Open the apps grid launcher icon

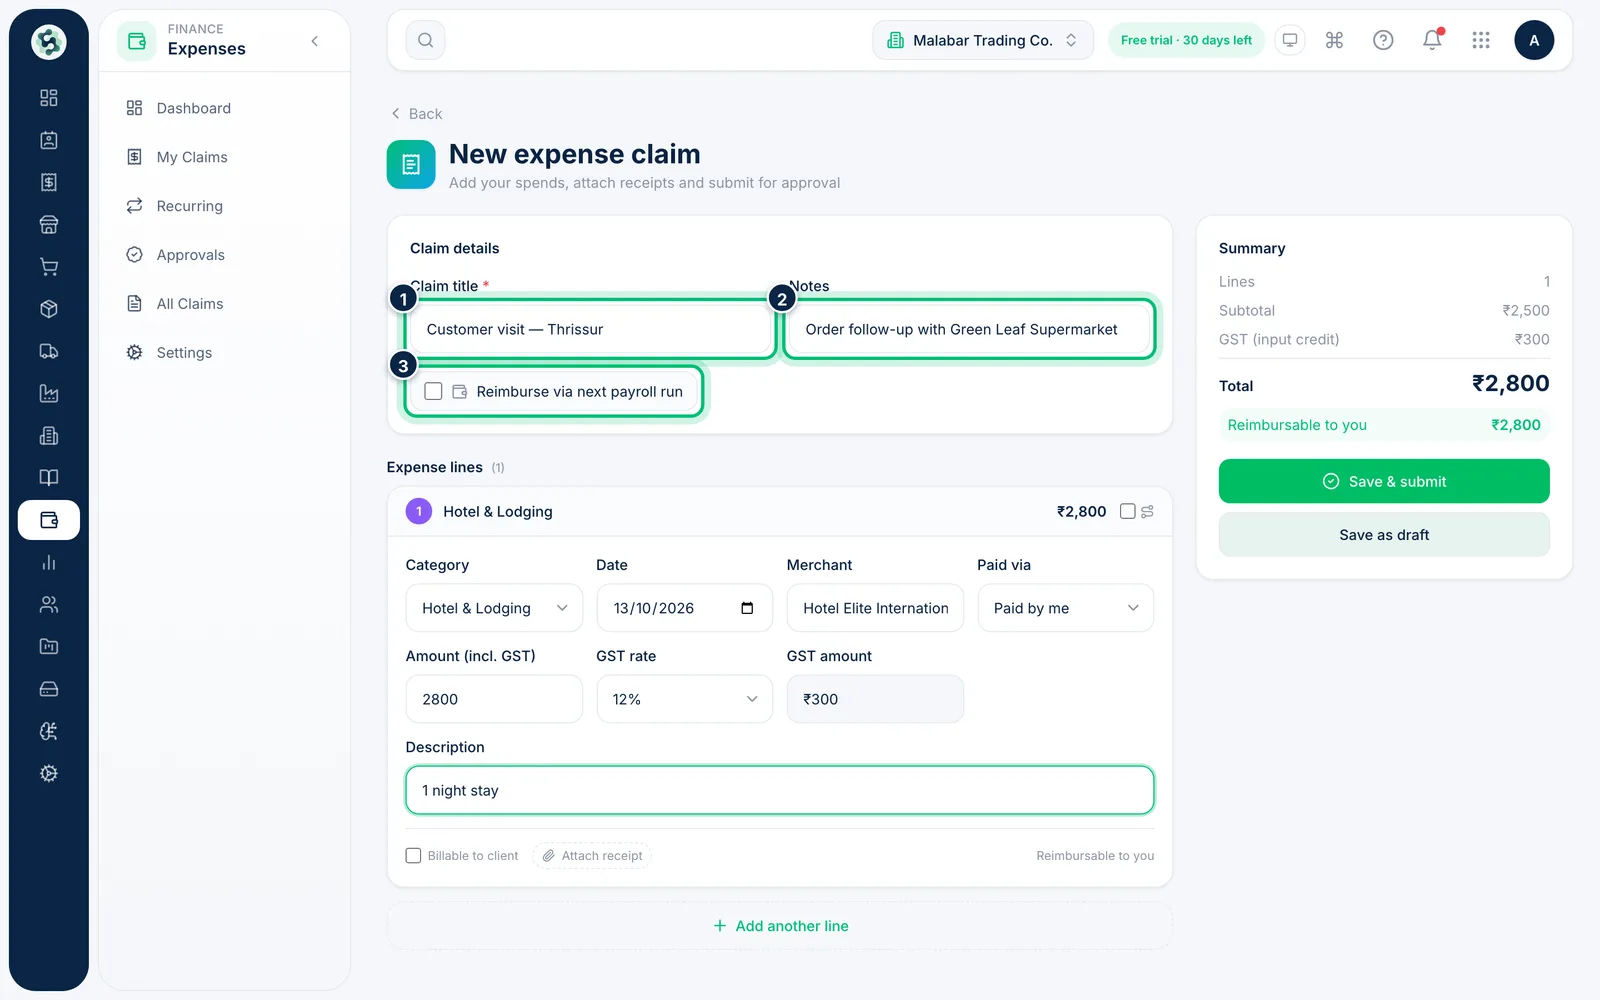coord(1481,40)
